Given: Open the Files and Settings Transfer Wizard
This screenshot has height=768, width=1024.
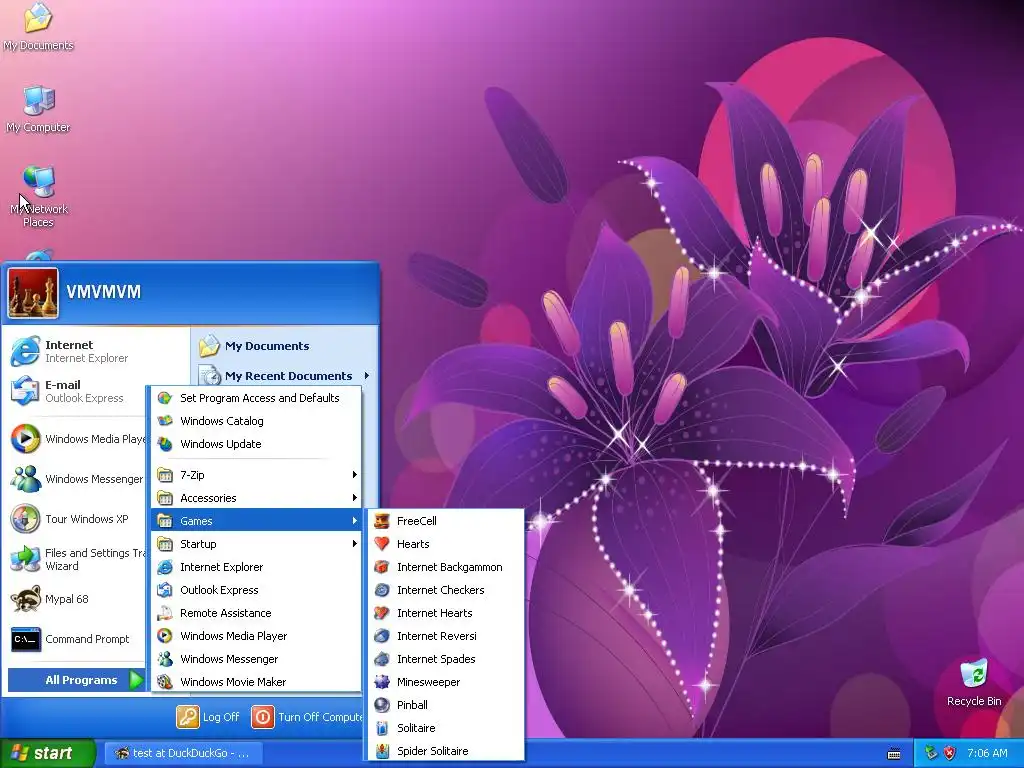Looking at the screenshot, I should tap(77, 559).
